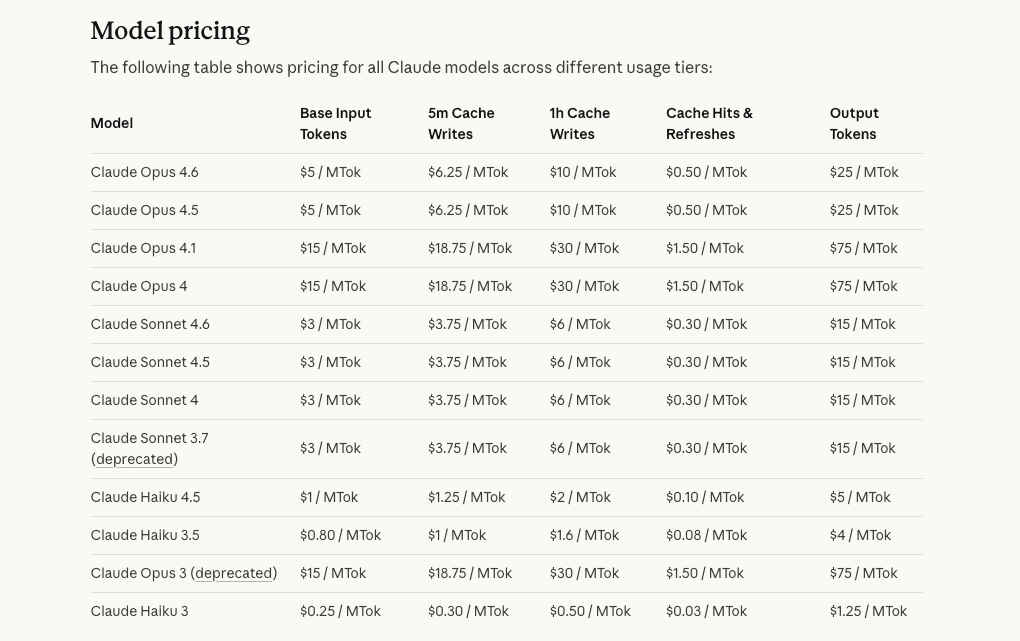Screen dimensions: 1020x641
Task: Select the Claude Haiku 4.5 row label
Action: click(145, 497)
